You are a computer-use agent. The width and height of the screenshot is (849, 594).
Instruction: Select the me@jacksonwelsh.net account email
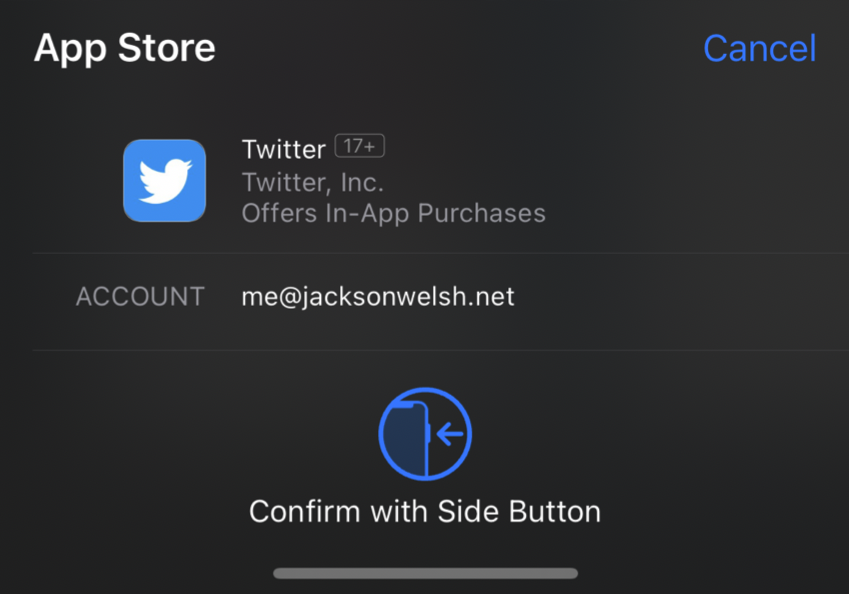pos(378,296)
